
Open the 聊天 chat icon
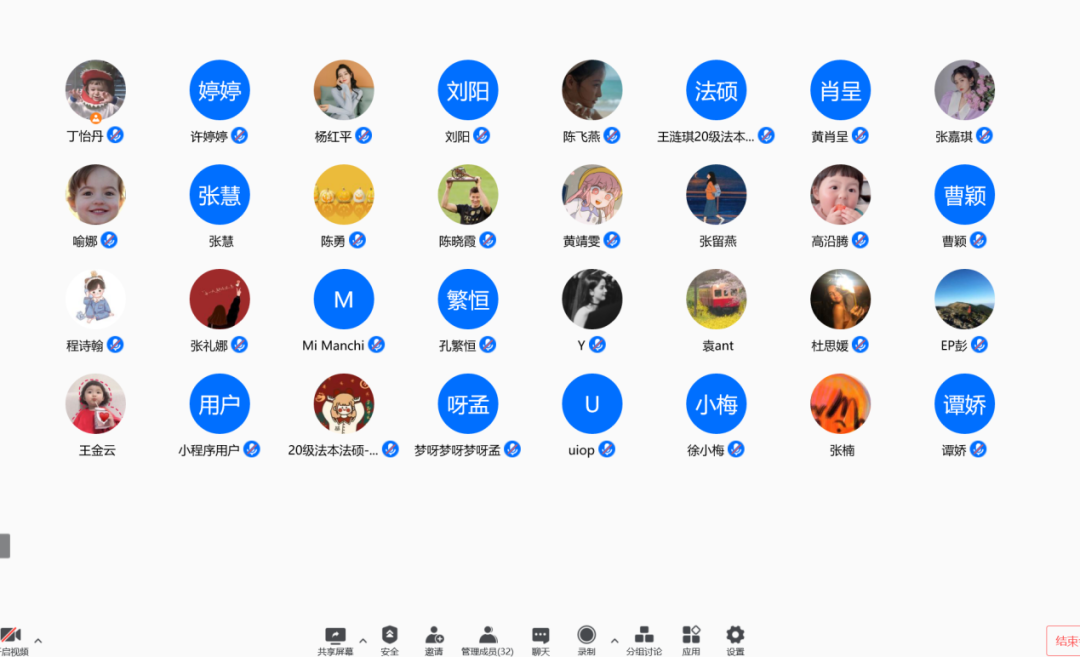pos(540,635)
